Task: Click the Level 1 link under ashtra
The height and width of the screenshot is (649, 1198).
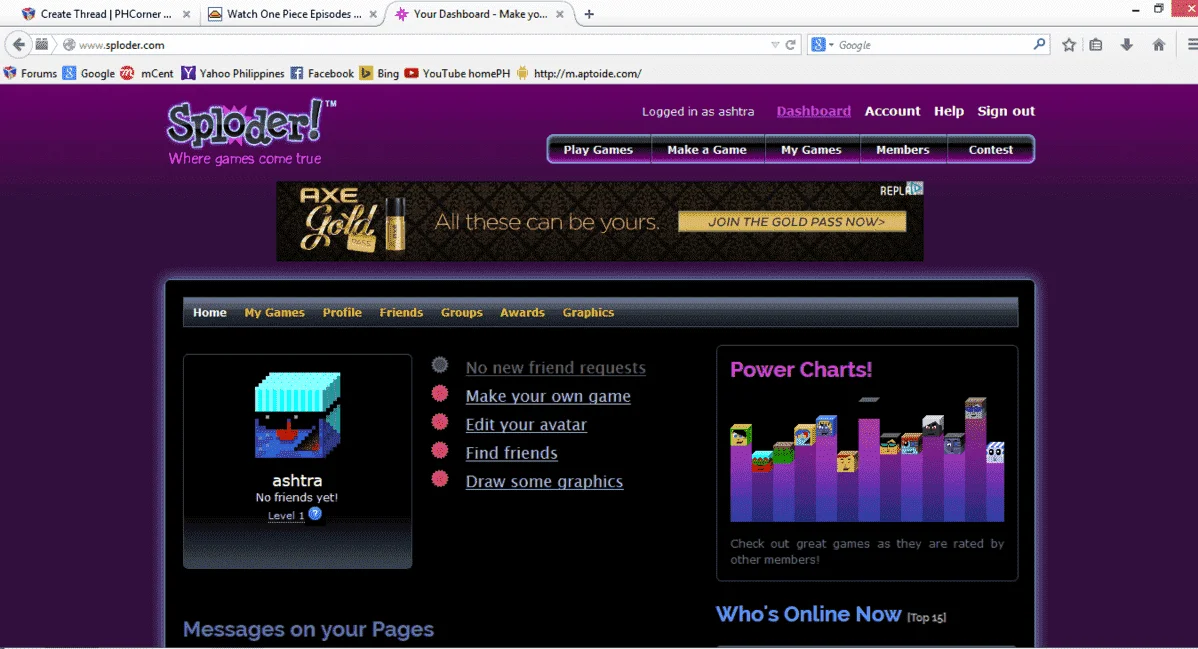Action: point(286,516)
